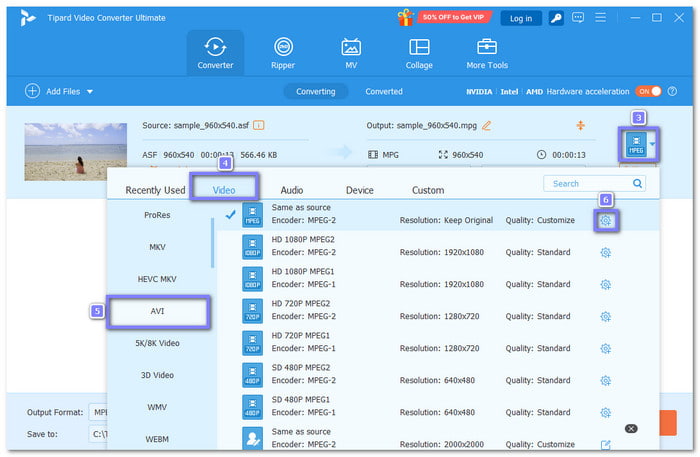Image resolution: width=700 pixels, height=457 pixels.
Task: Turn off Hardware acceleration switch
Action: tap(648, 91)
